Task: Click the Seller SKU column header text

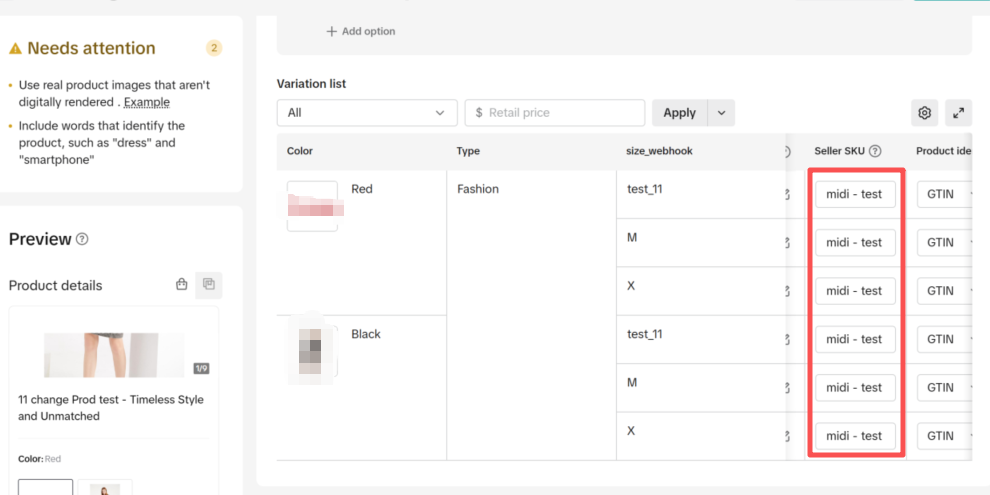Action: [840, 152]
